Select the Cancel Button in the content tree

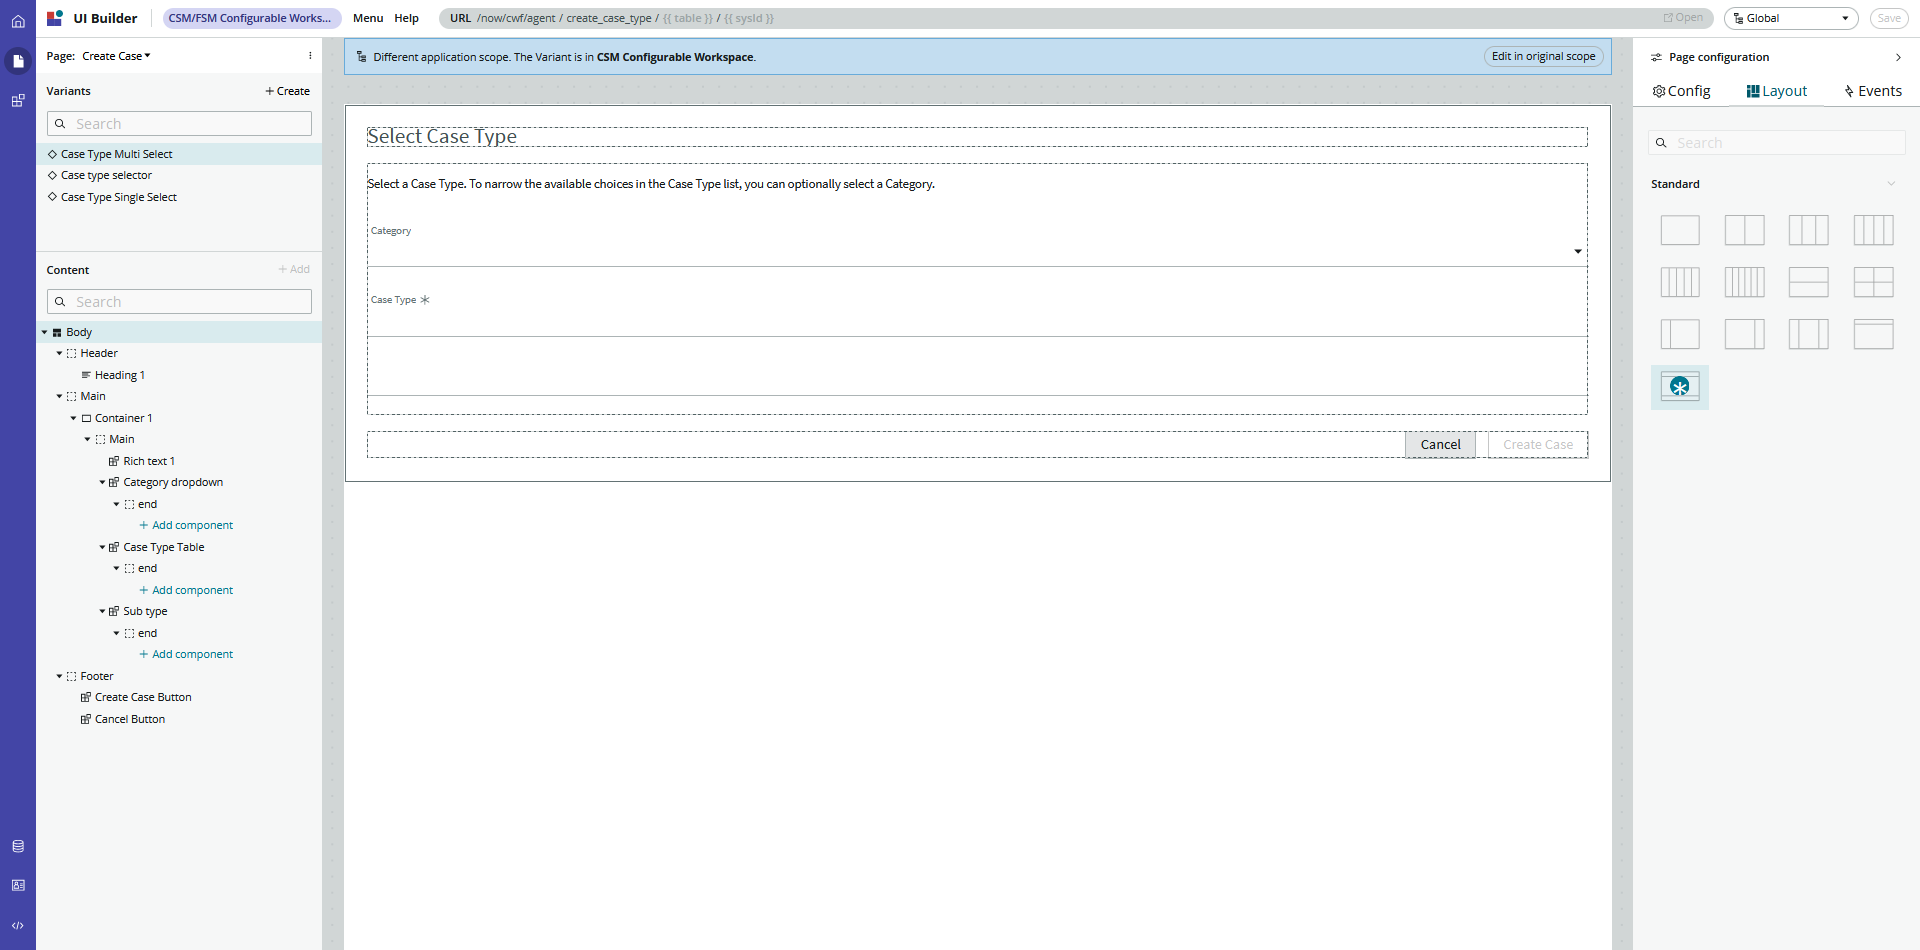[x=129, y=719]
